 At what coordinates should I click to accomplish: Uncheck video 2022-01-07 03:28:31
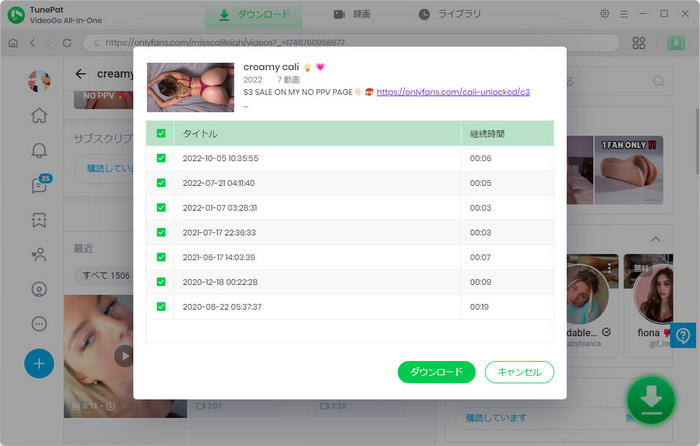[161, 208]
